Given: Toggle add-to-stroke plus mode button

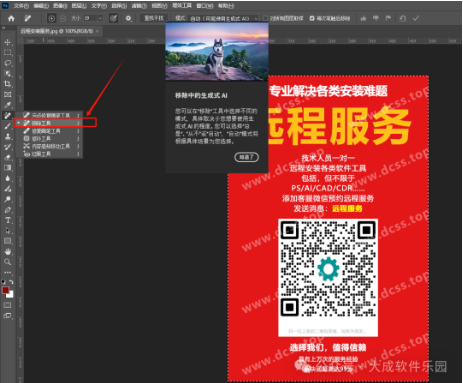Looking at the screenshot, I should 51,18.
